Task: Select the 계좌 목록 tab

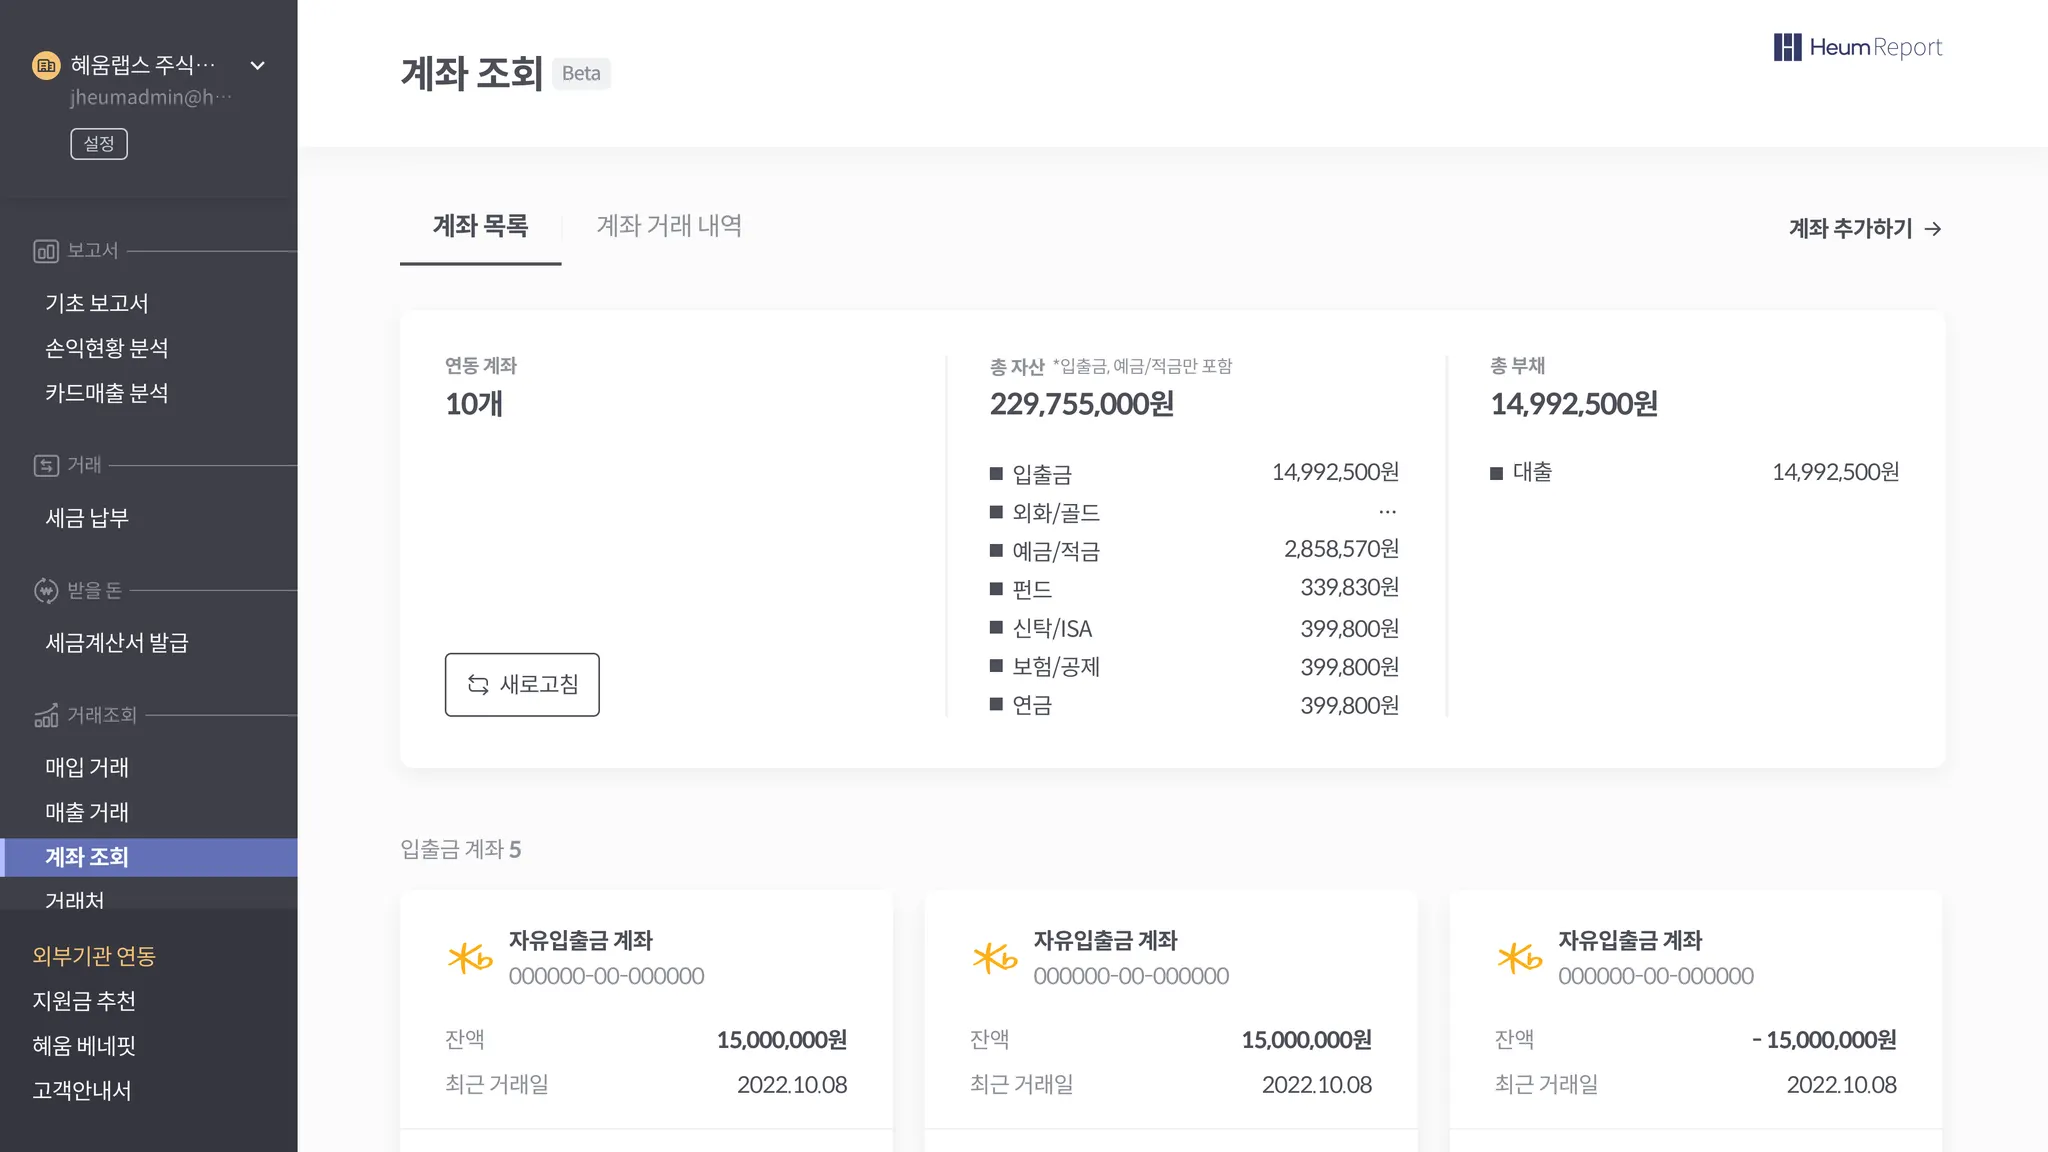Action: 480,226
